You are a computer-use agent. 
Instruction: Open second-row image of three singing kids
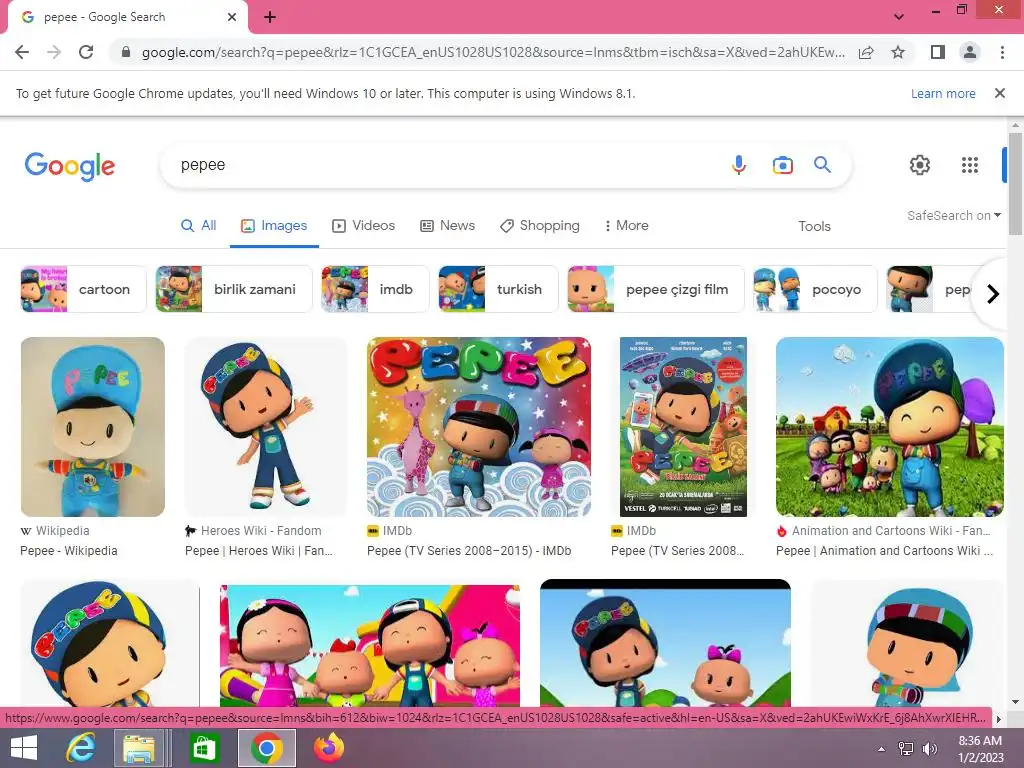(x=370, y=646)
